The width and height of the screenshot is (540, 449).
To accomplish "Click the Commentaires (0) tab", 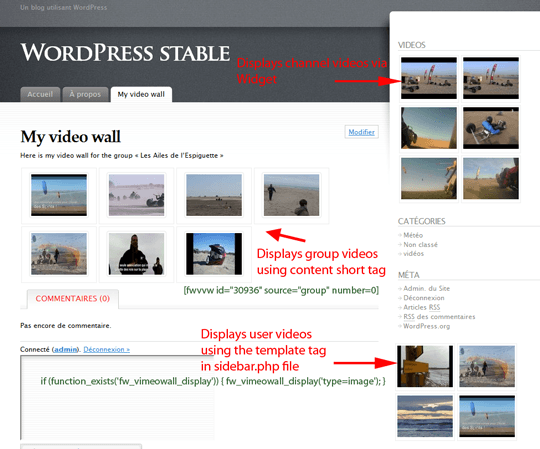I will pos(73,299).
